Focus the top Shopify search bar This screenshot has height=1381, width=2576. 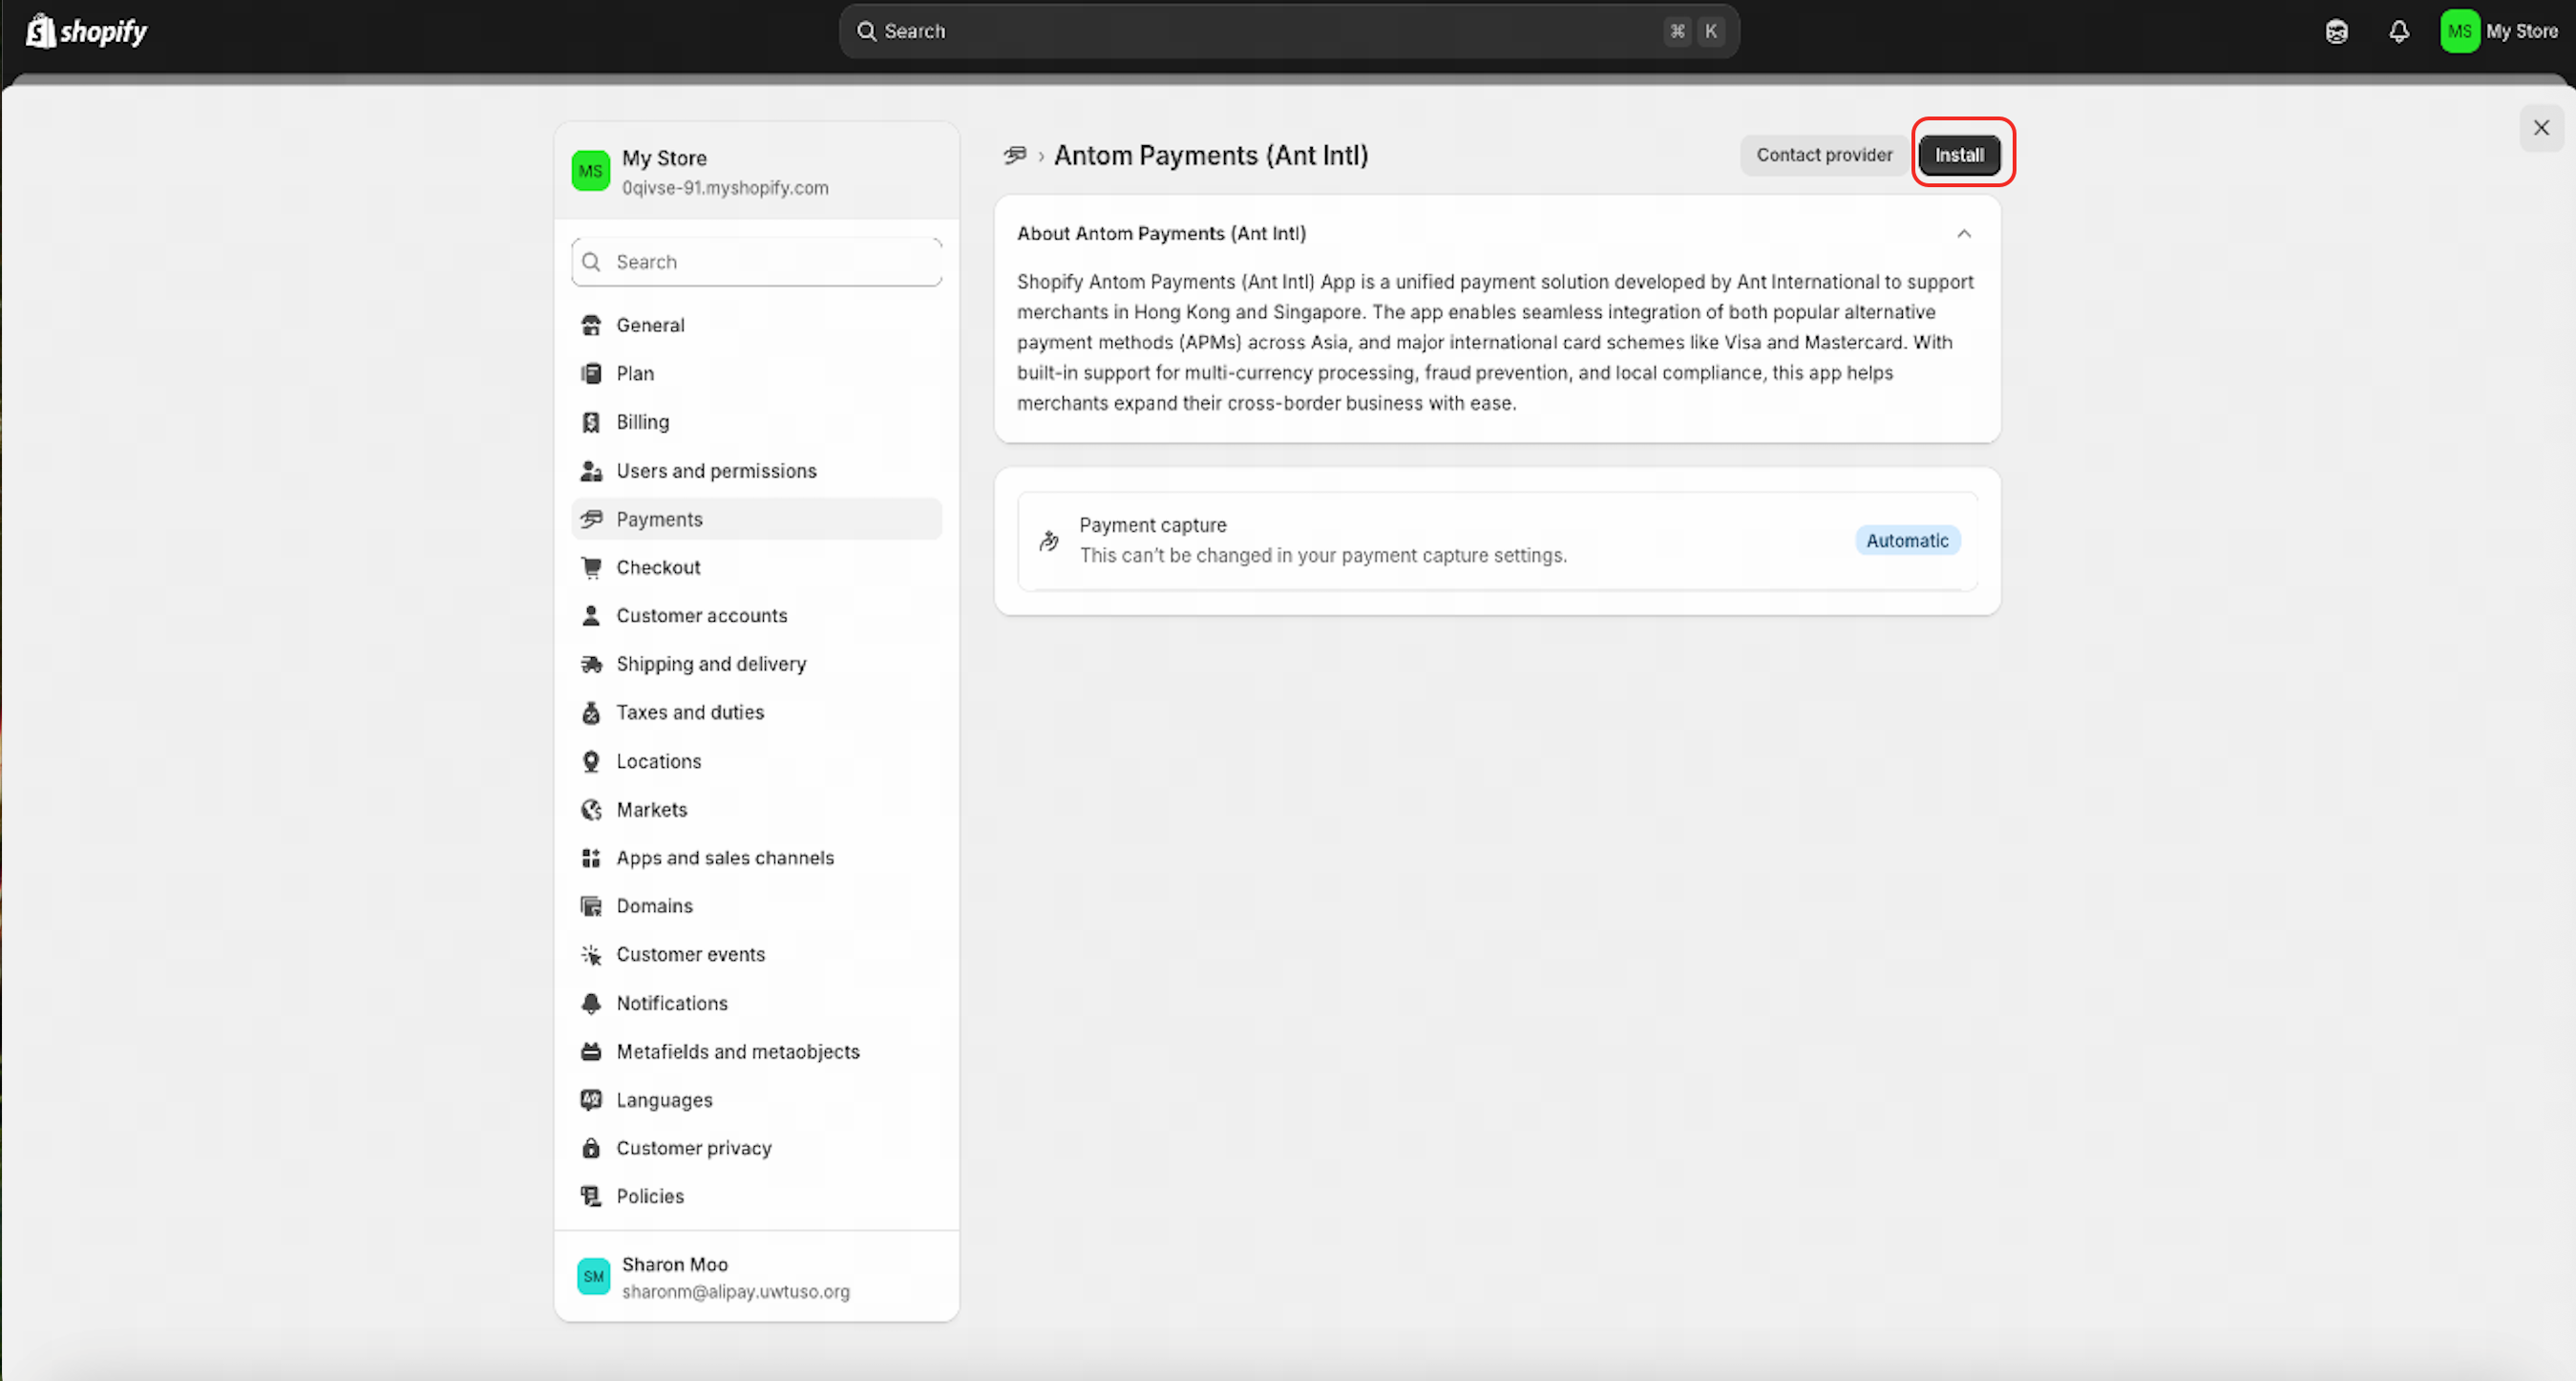coord(1289,31)
